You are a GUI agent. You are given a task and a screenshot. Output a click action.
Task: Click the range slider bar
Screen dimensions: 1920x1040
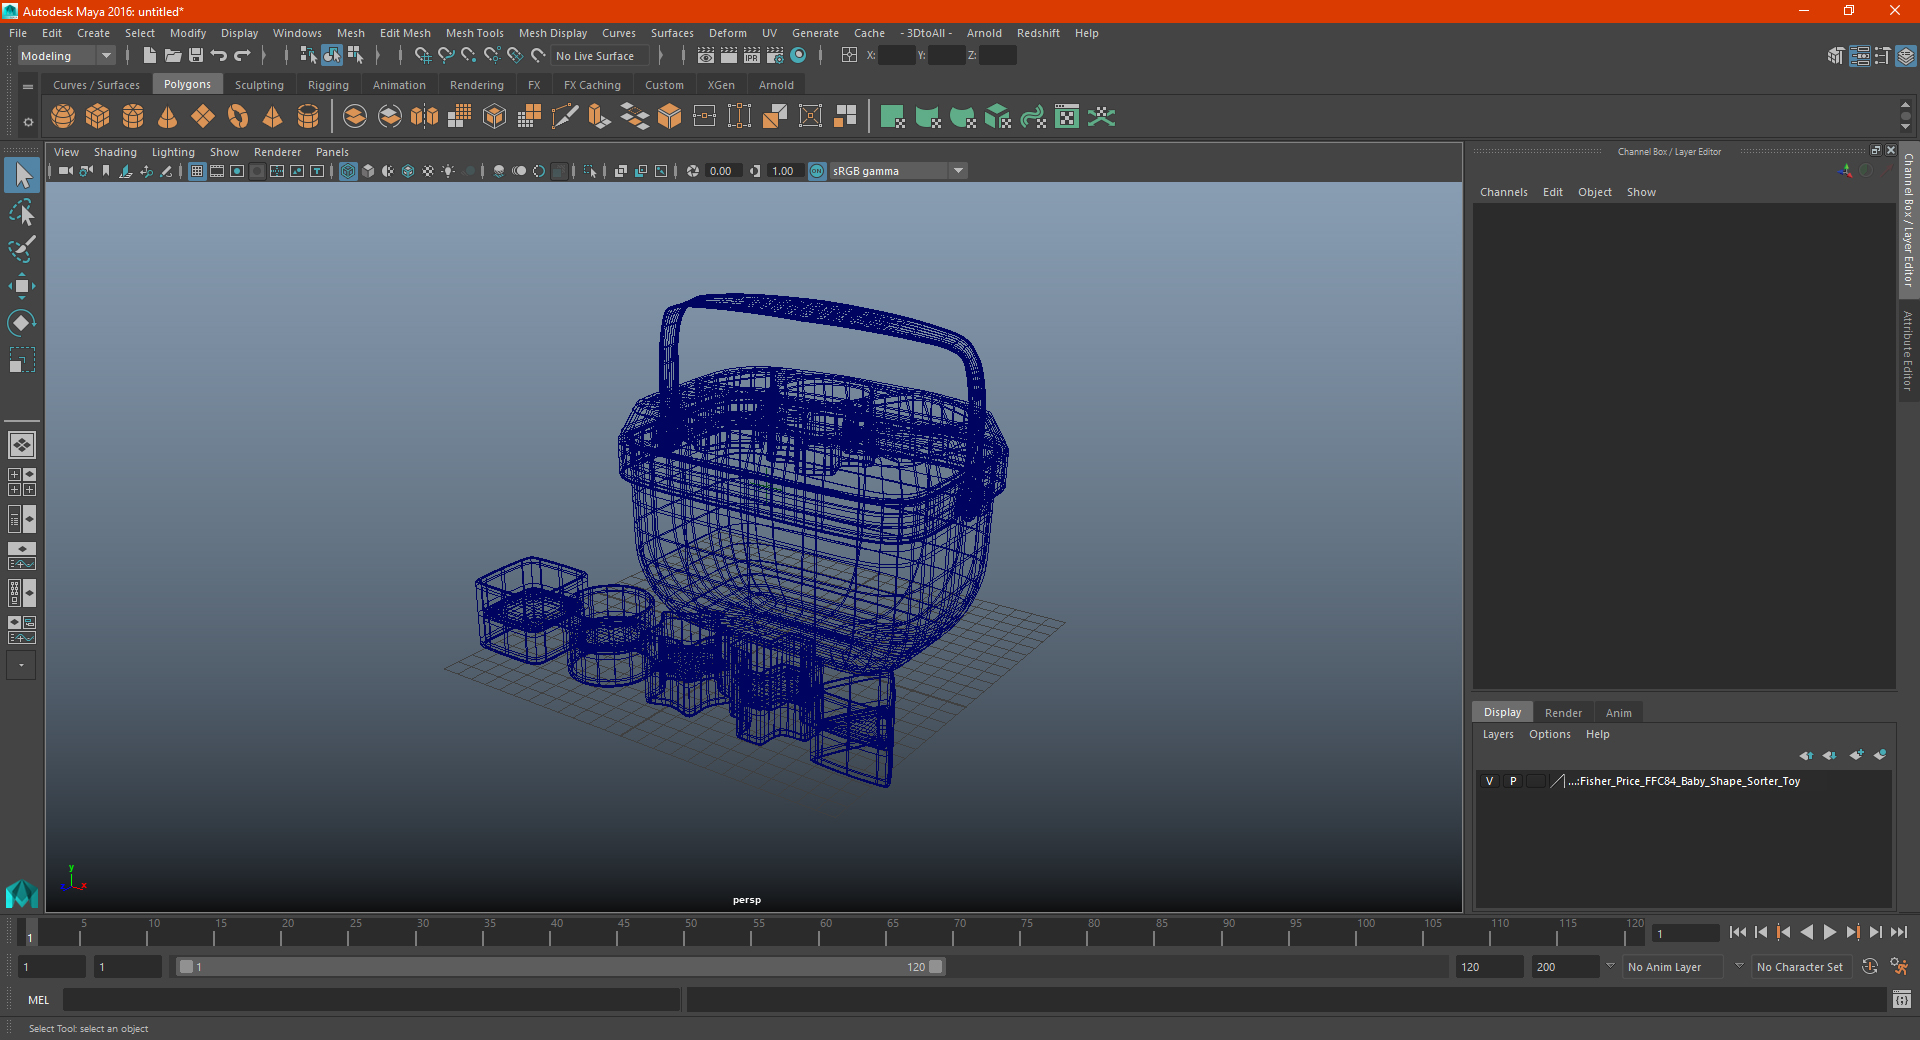tap(559, 967)
